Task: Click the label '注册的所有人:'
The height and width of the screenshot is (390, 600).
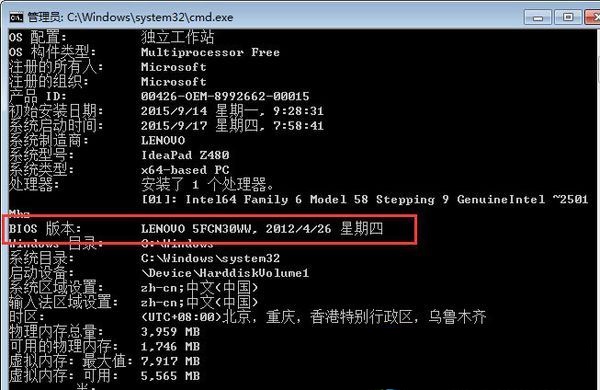Action: pyautogui.click(x=56, y=67)
